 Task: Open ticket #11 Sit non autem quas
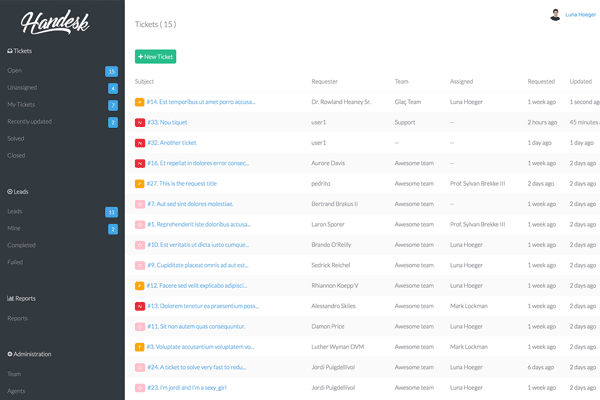pos(196,326)
